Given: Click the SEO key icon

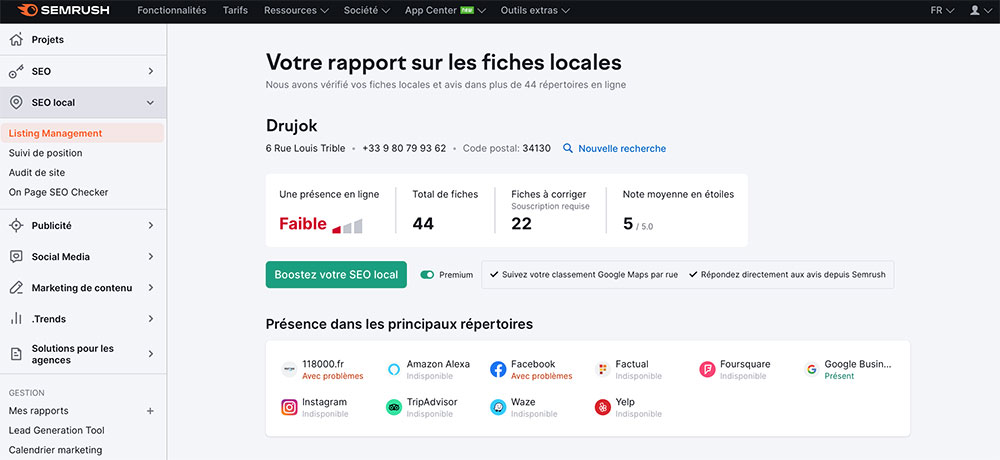Looking at the screenshot, I should [x=17, y=71].
